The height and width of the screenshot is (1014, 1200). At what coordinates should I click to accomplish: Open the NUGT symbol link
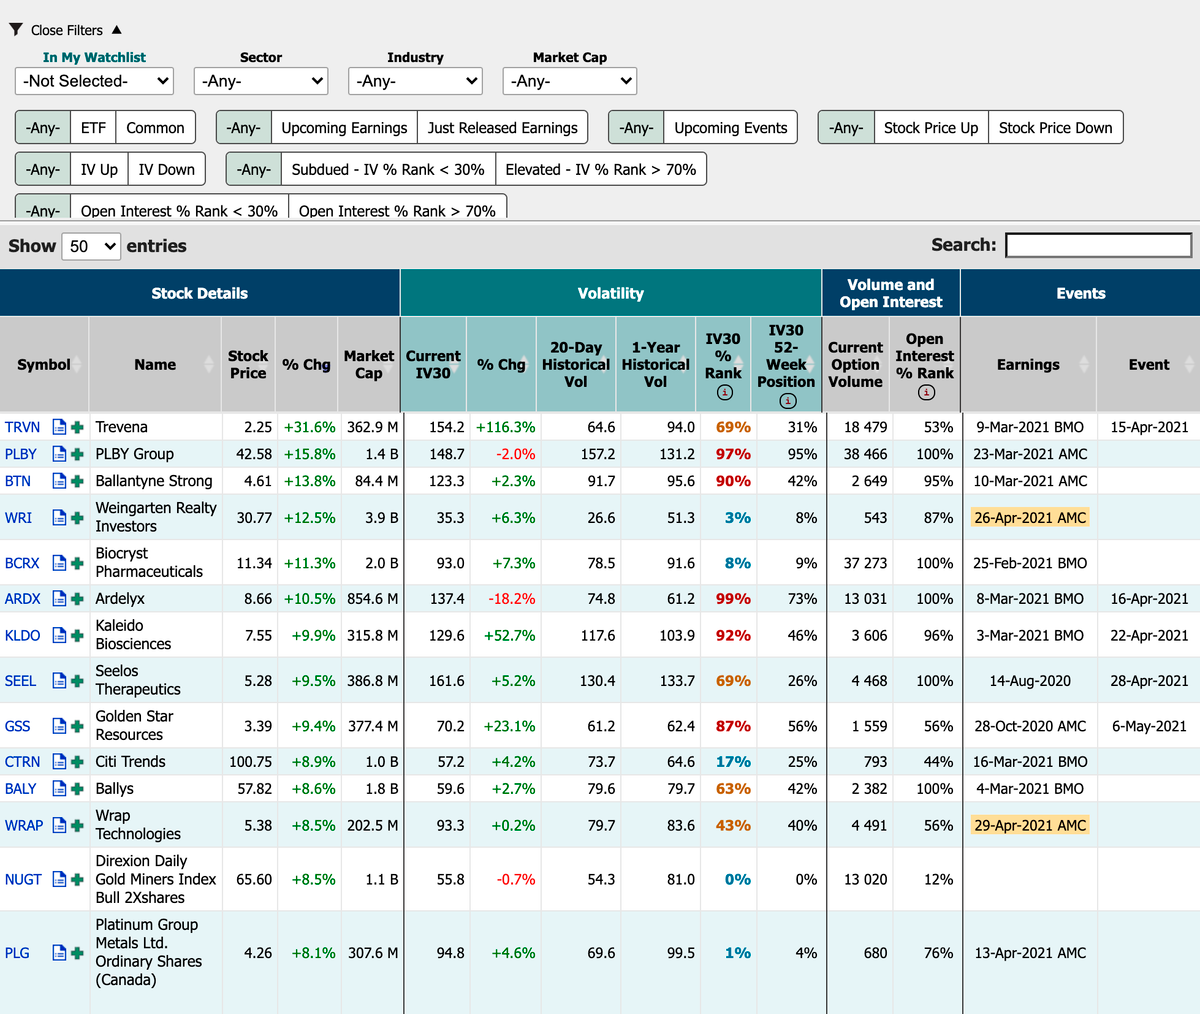(x=23, y=880)
